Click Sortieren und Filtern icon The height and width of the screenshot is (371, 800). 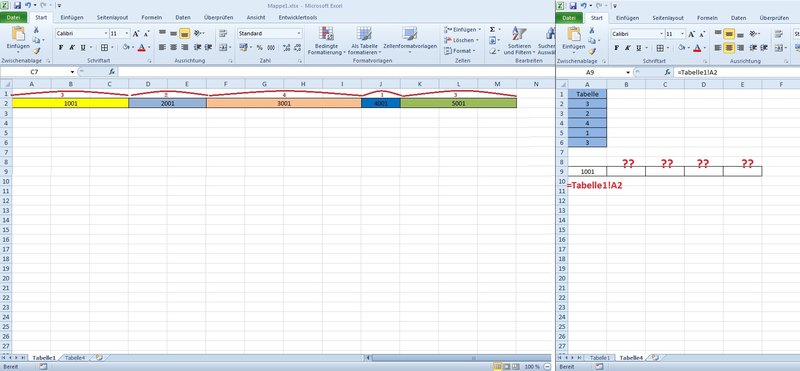[519, 34]
